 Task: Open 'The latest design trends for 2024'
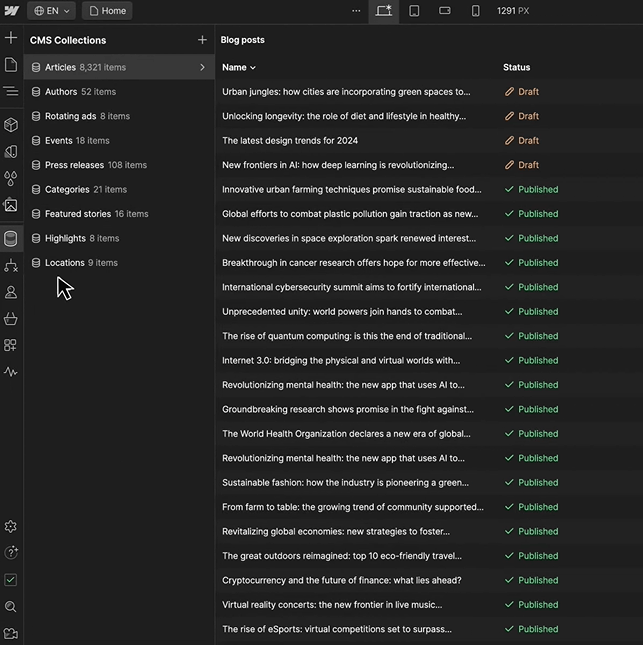pos(290,141)
